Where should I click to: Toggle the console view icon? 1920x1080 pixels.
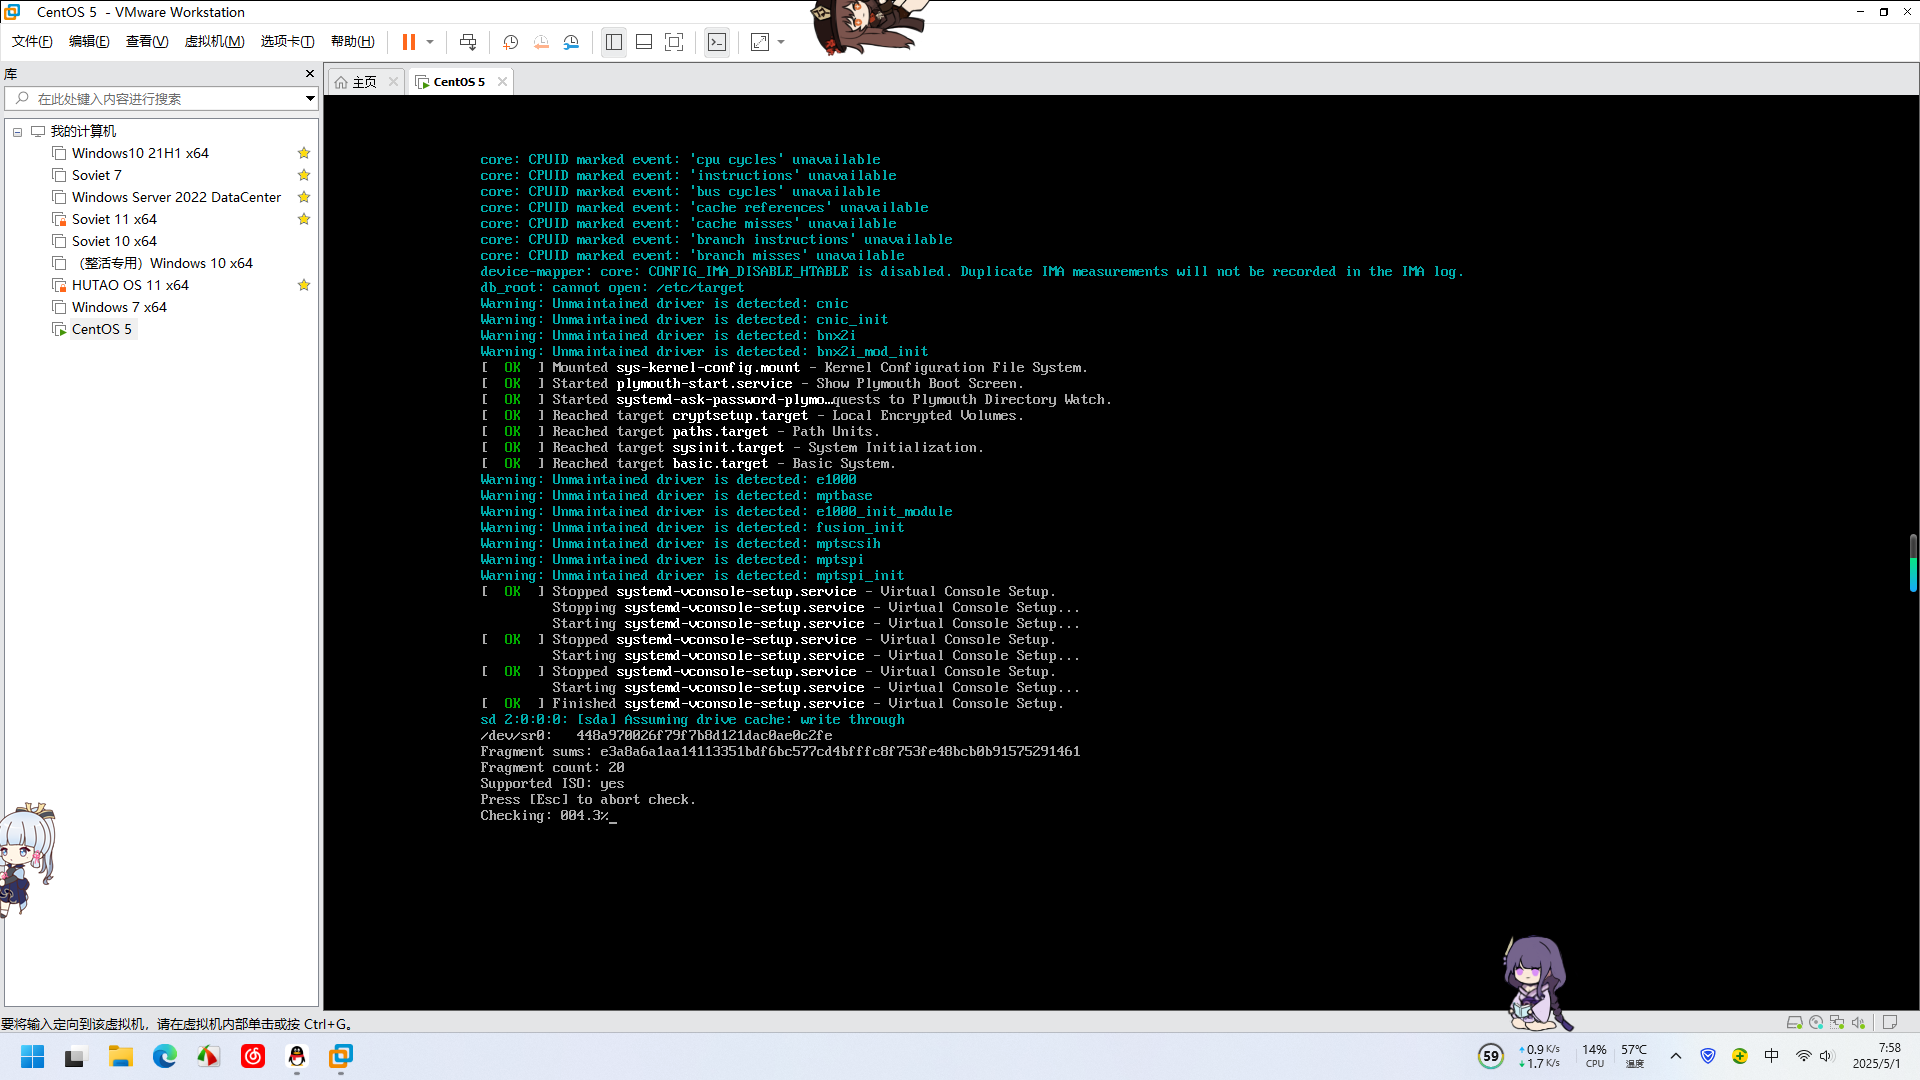[717, 42]
